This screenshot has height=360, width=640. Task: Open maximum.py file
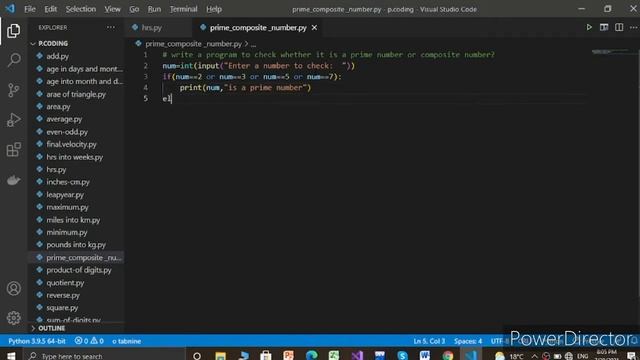[x=67, y=207]
